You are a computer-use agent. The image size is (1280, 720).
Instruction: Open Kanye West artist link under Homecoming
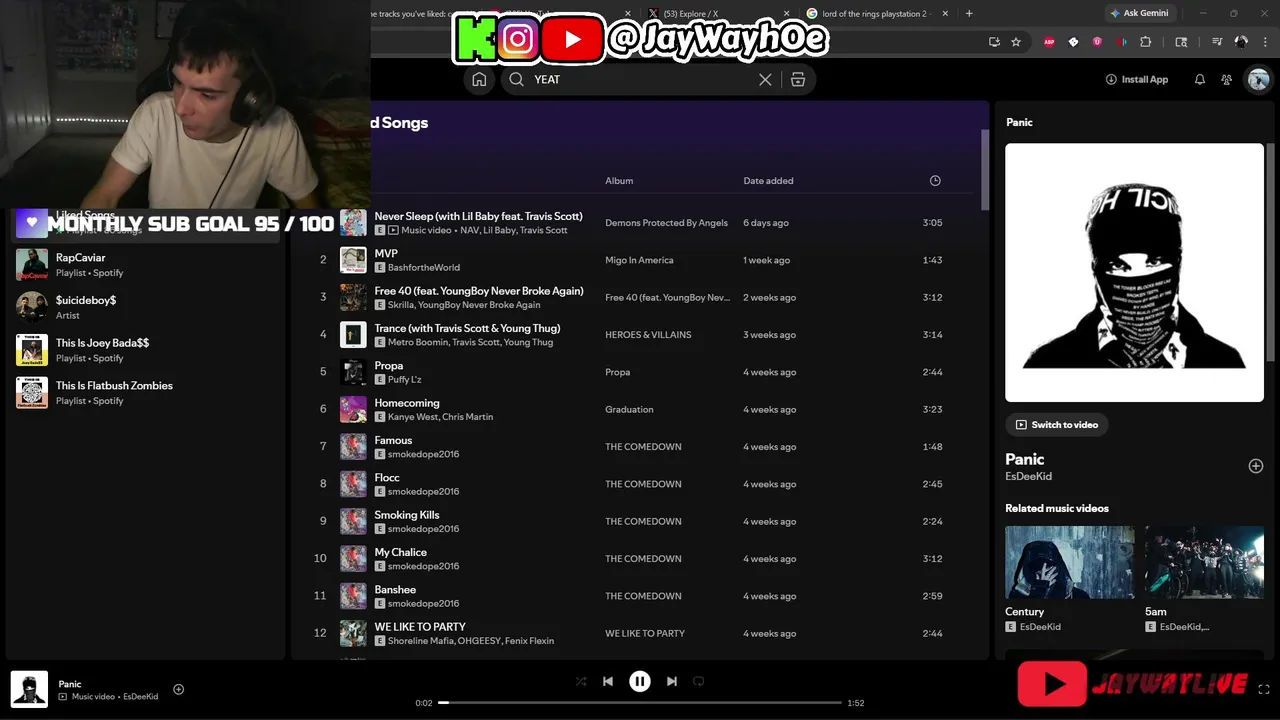[x=412, y=417]
